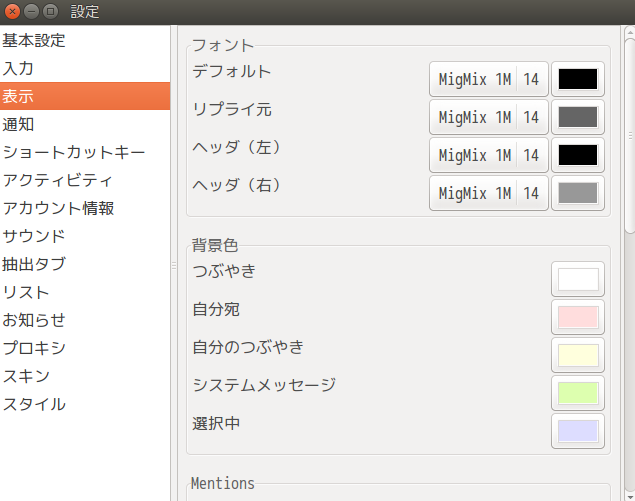Open スタイル settings page

click(x=85, y=403)
